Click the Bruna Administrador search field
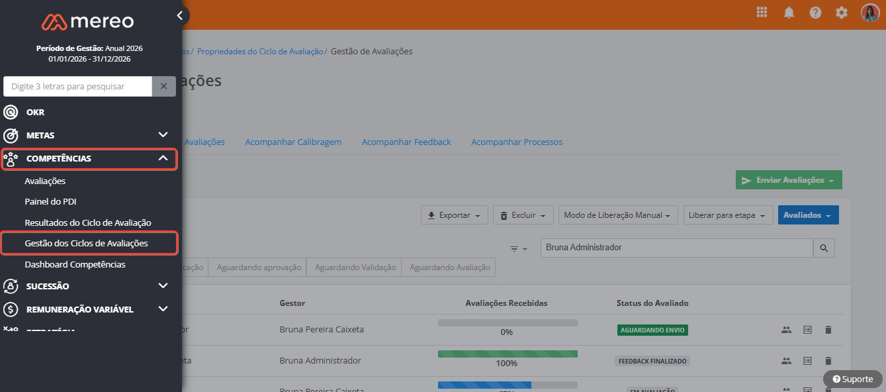 pyautogui.click(x=676, y=248)
